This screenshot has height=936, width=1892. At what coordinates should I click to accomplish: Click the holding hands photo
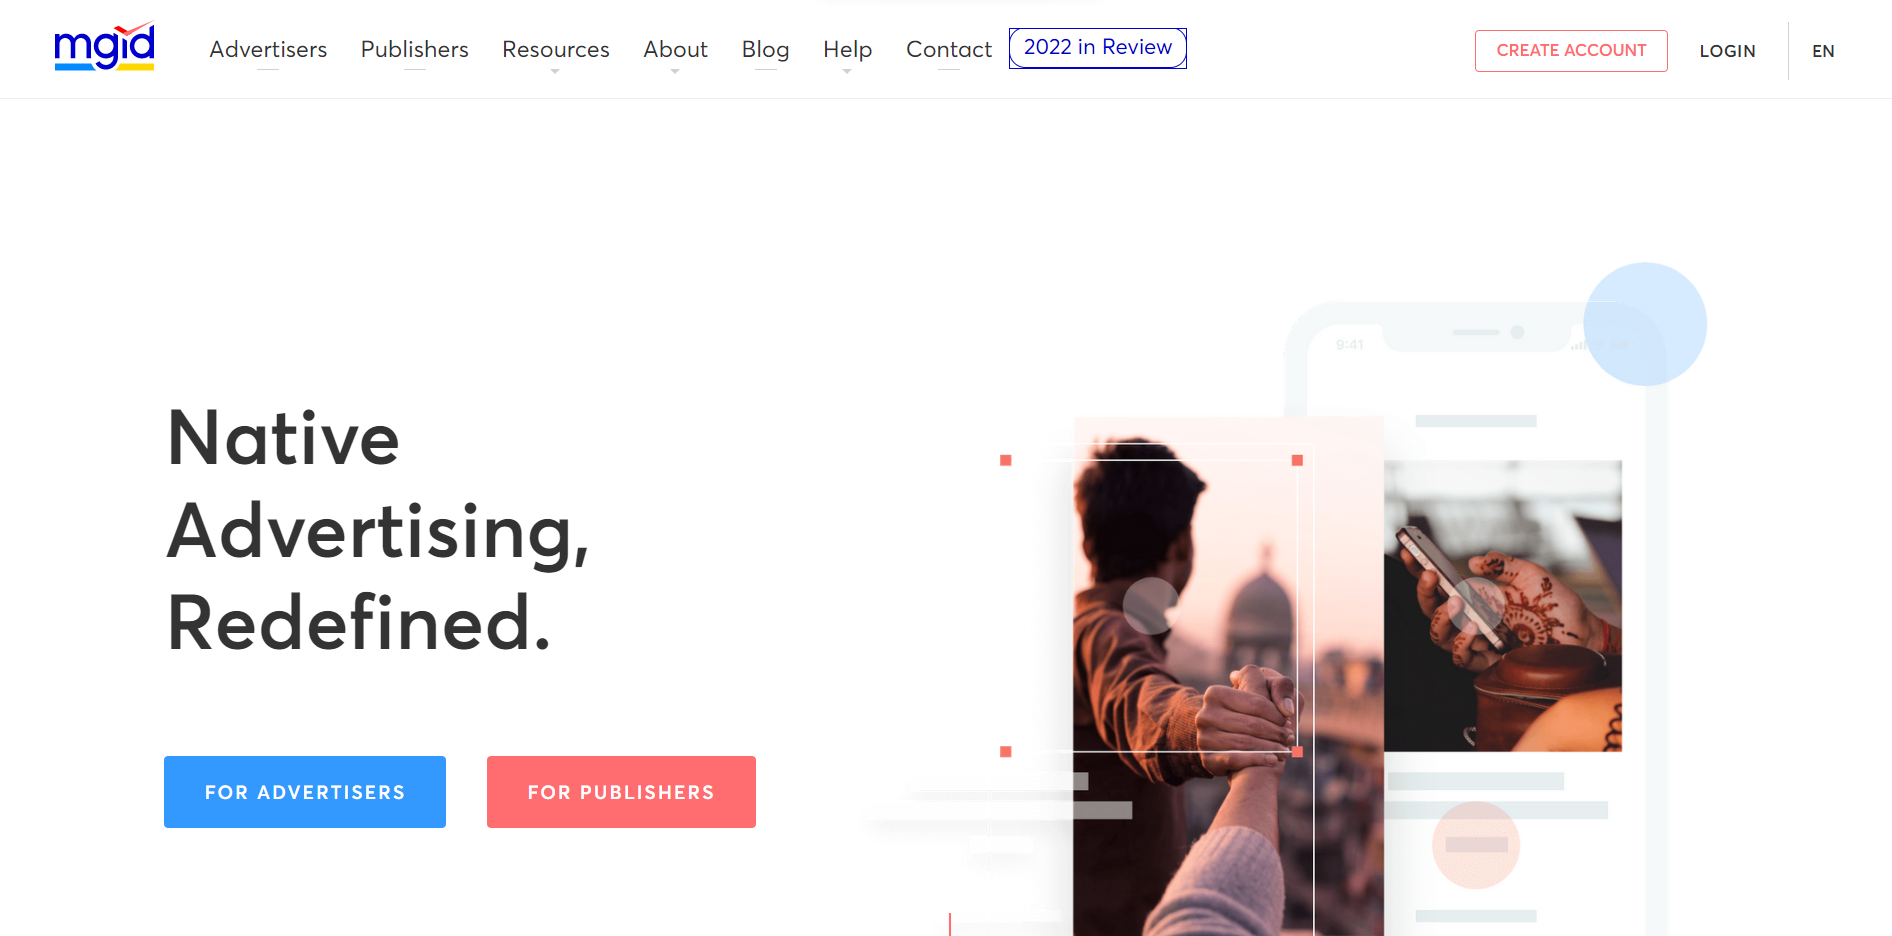[x=1228, y=677]
